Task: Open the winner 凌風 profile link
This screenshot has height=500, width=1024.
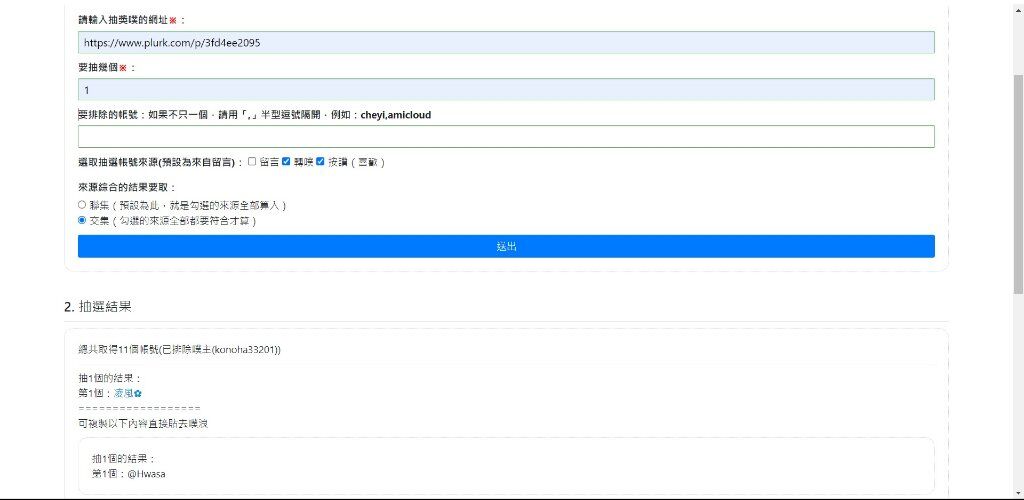Action: coord(128,394)
